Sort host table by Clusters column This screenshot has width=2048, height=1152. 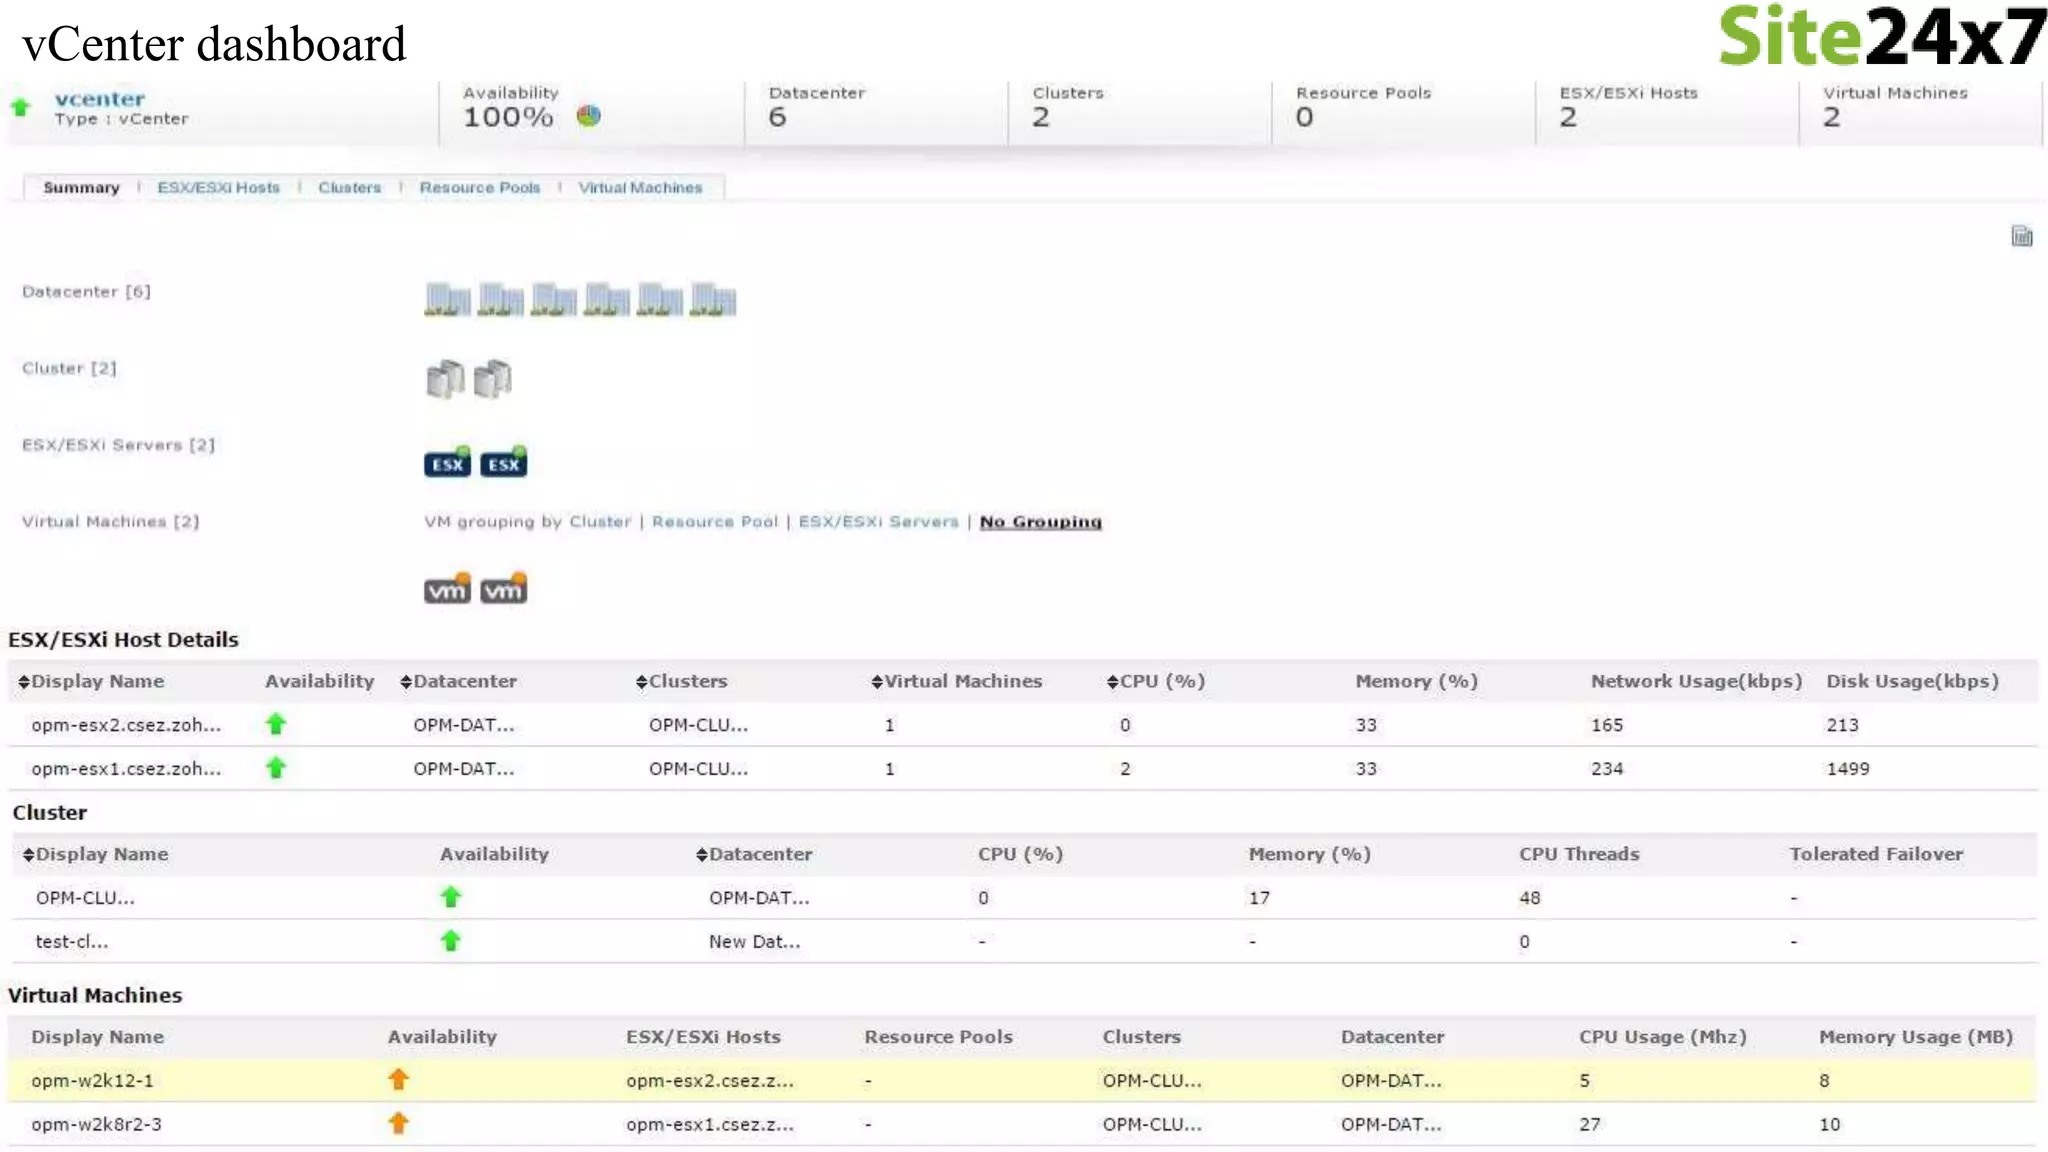[x=682, y=681]
